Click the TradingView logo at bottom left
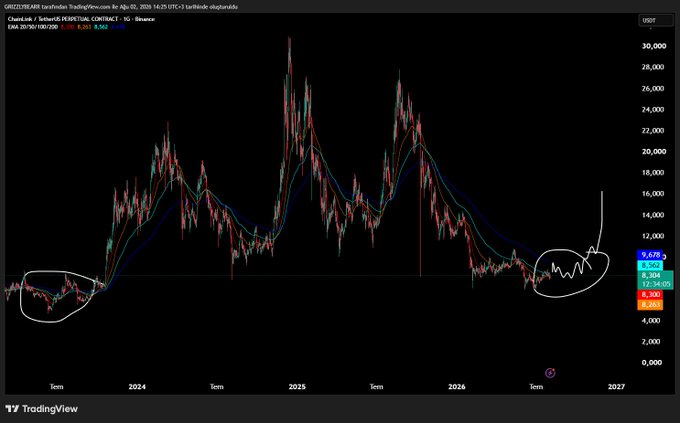The width and height of the screenshot is (680, 423). point(42,409)
